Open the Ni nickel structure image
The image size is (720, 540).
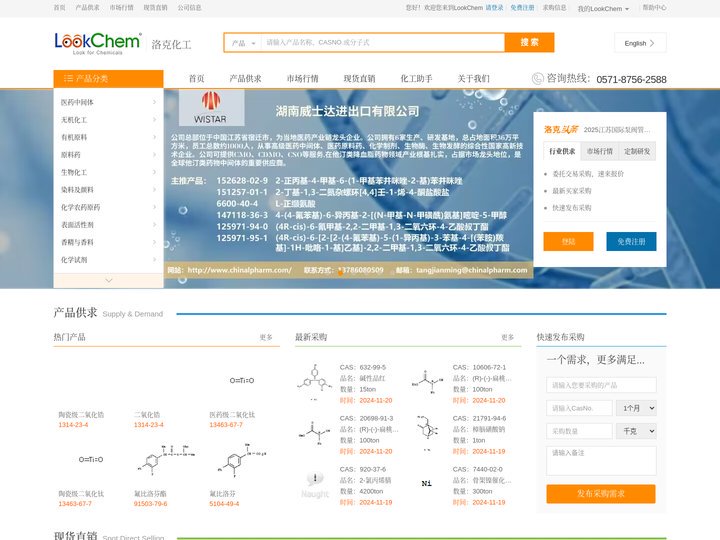coord(427,484)
